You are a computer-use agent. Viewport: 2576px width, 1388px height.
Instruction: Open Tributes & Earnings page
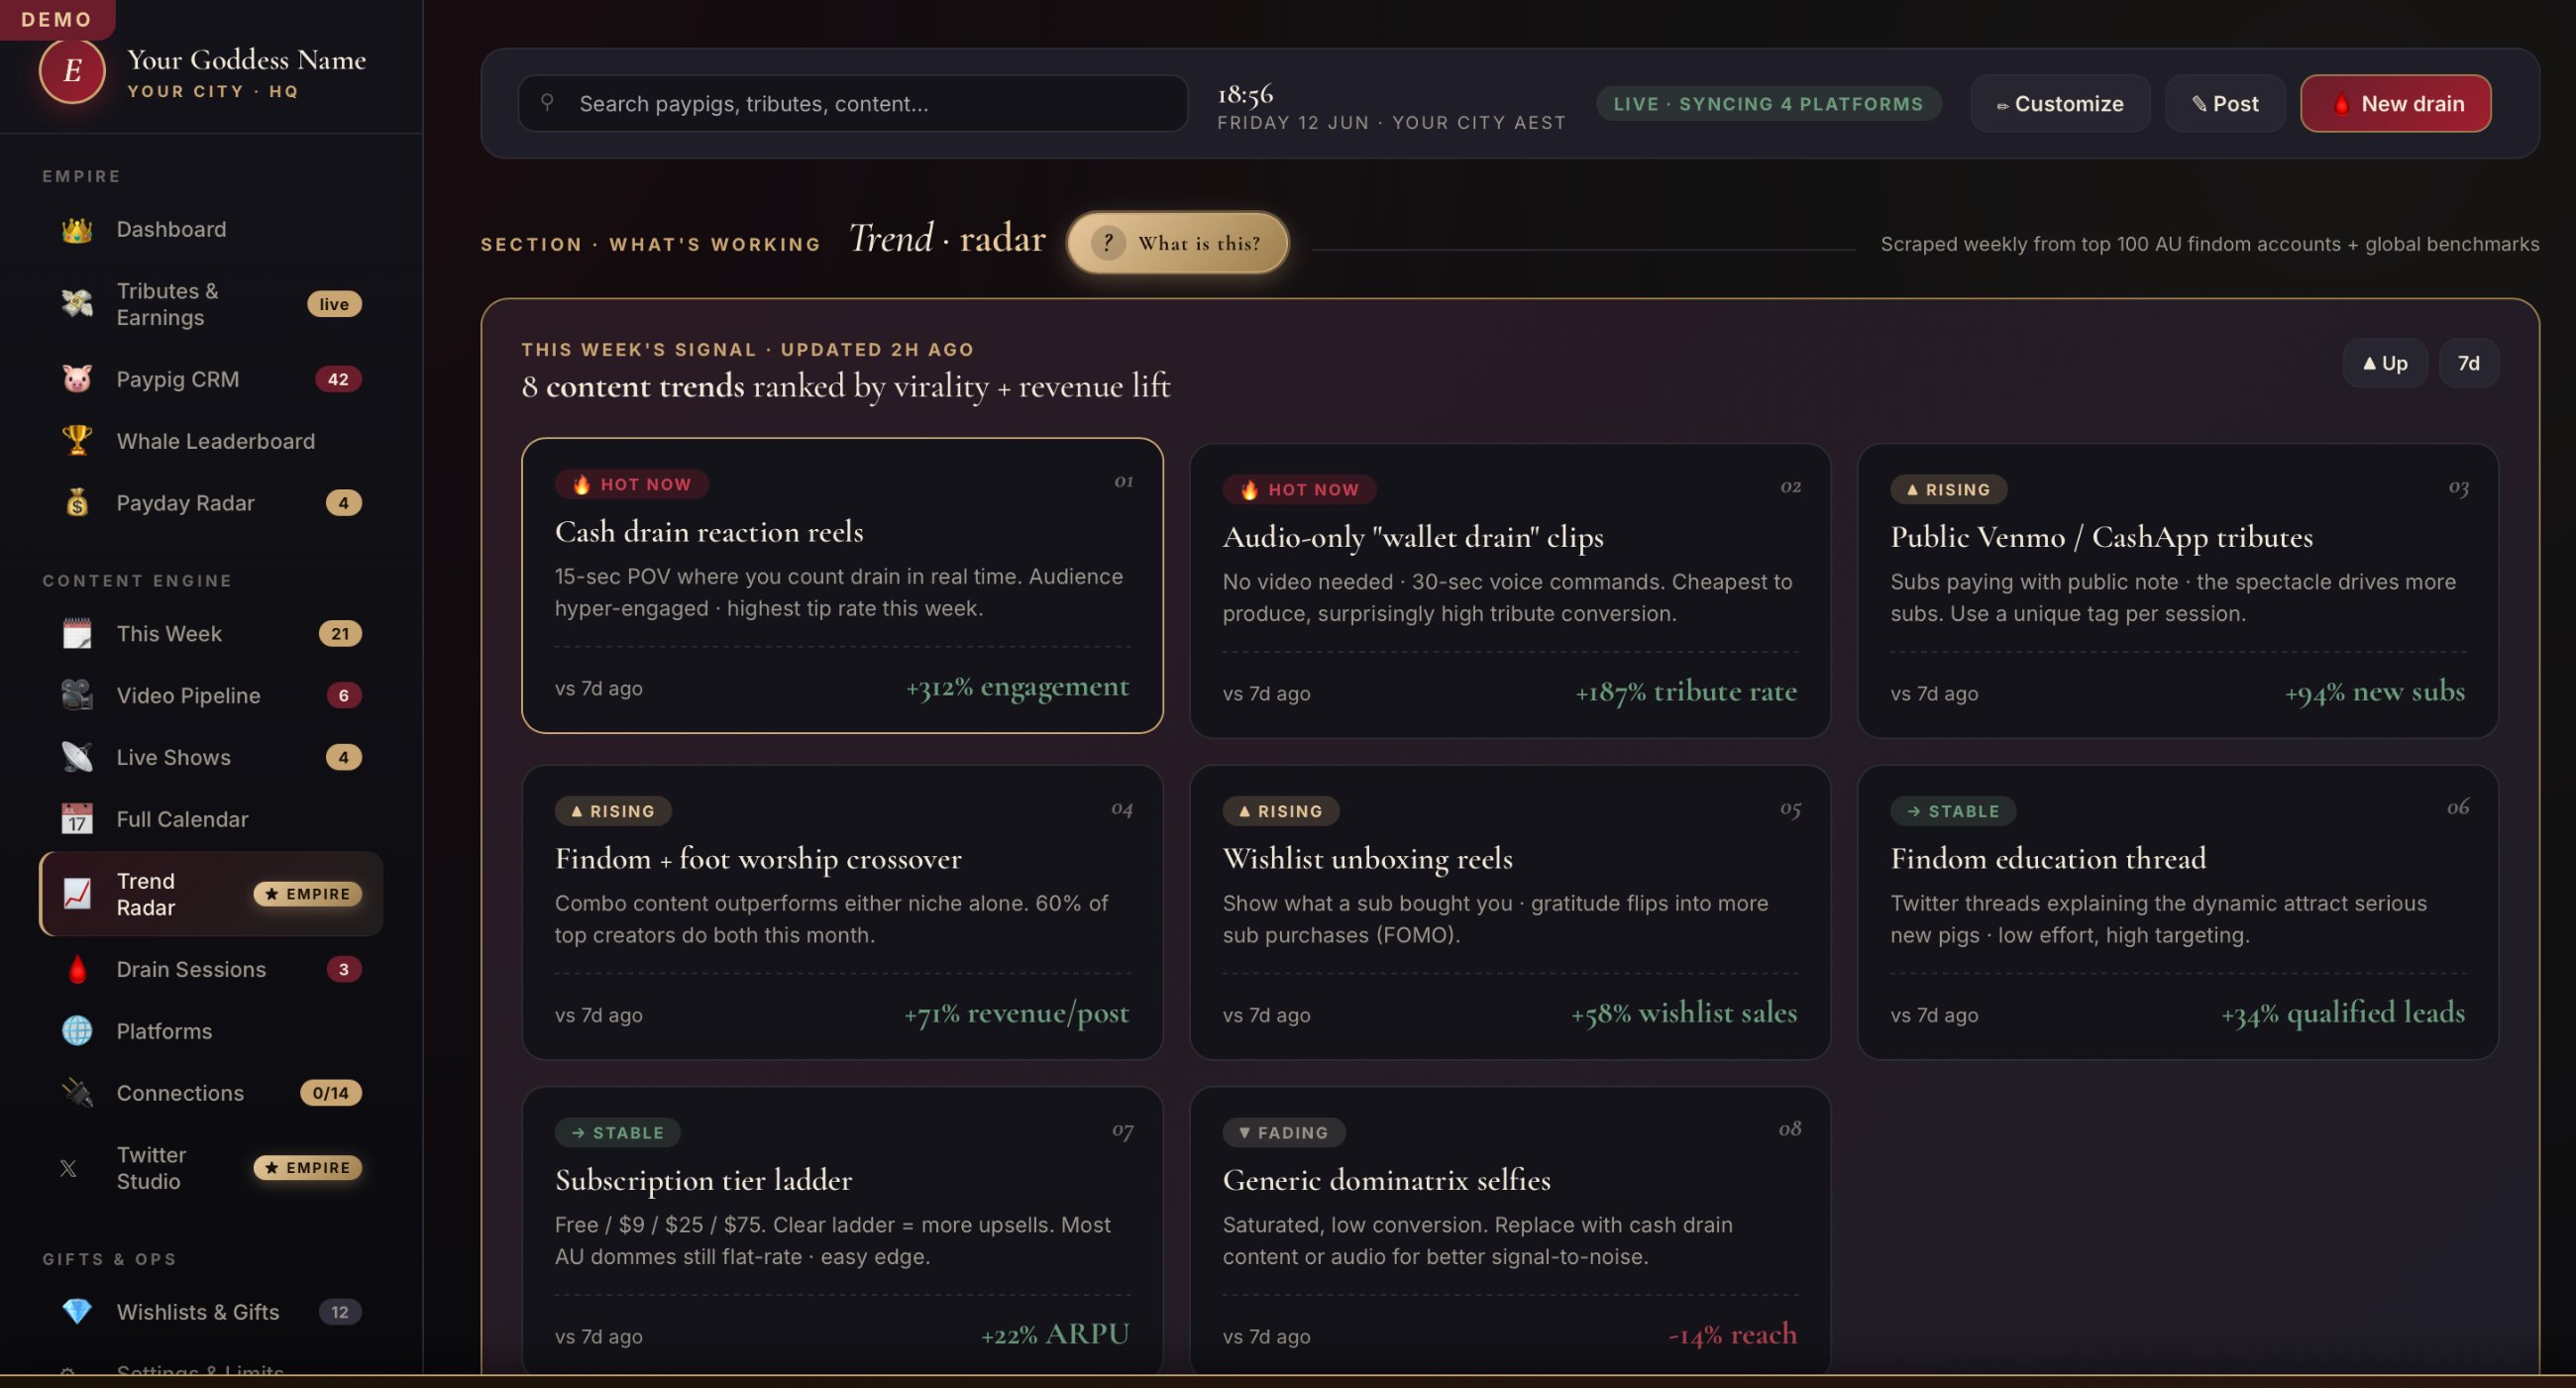(x=211, y=304)
